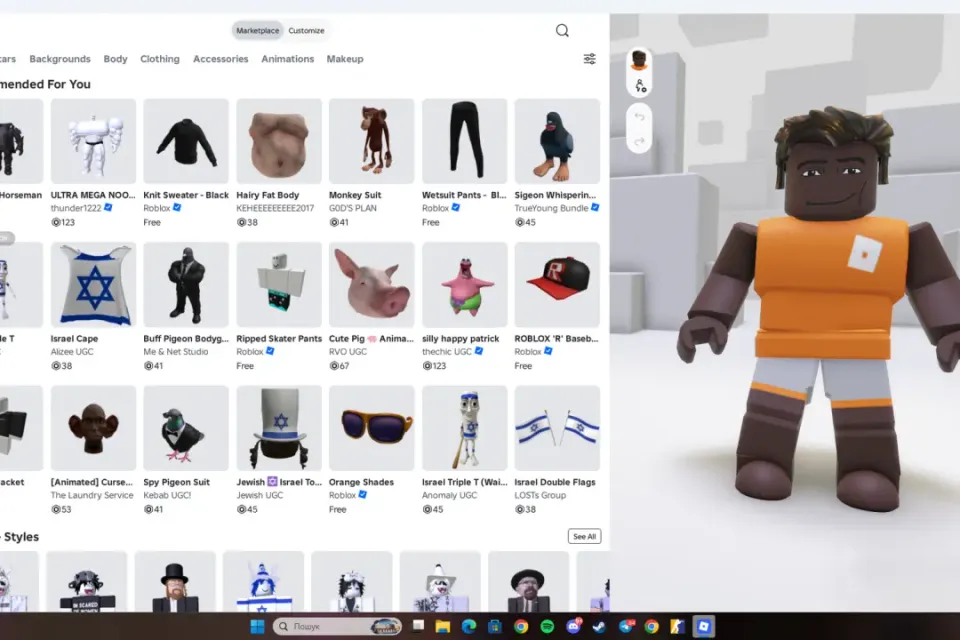The image size is (960, 640).
Task: Select the Israel Triple T thumbnail
Action: click(x=465, y=428)
